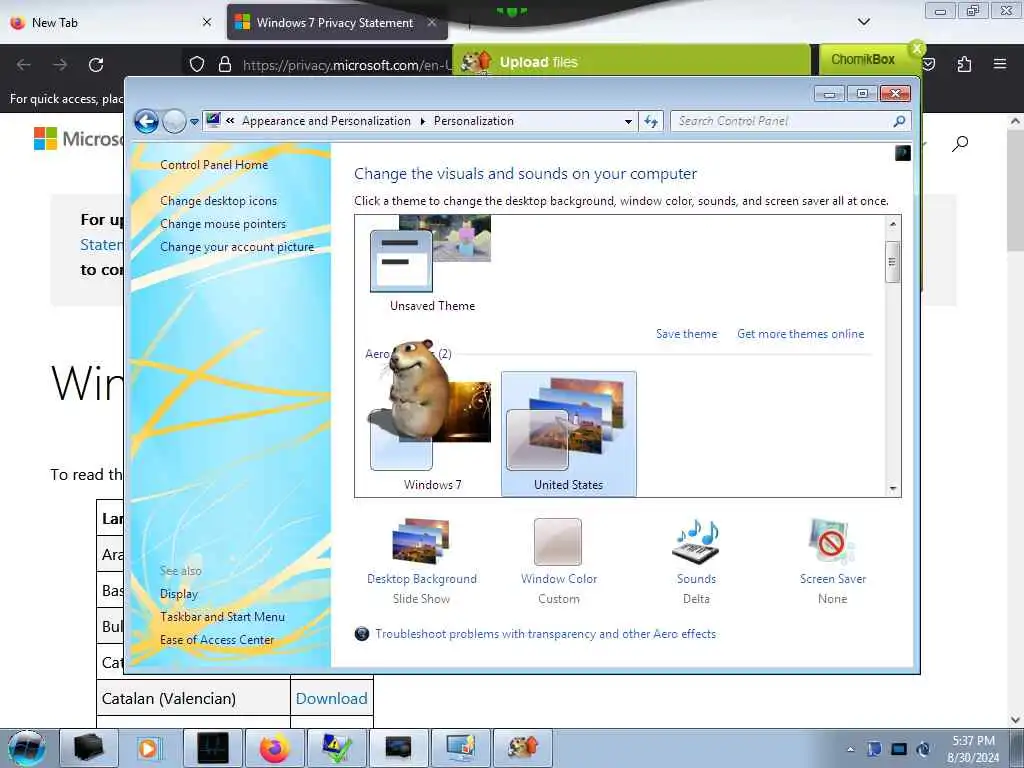Open Display under See also

pos(179,594)
